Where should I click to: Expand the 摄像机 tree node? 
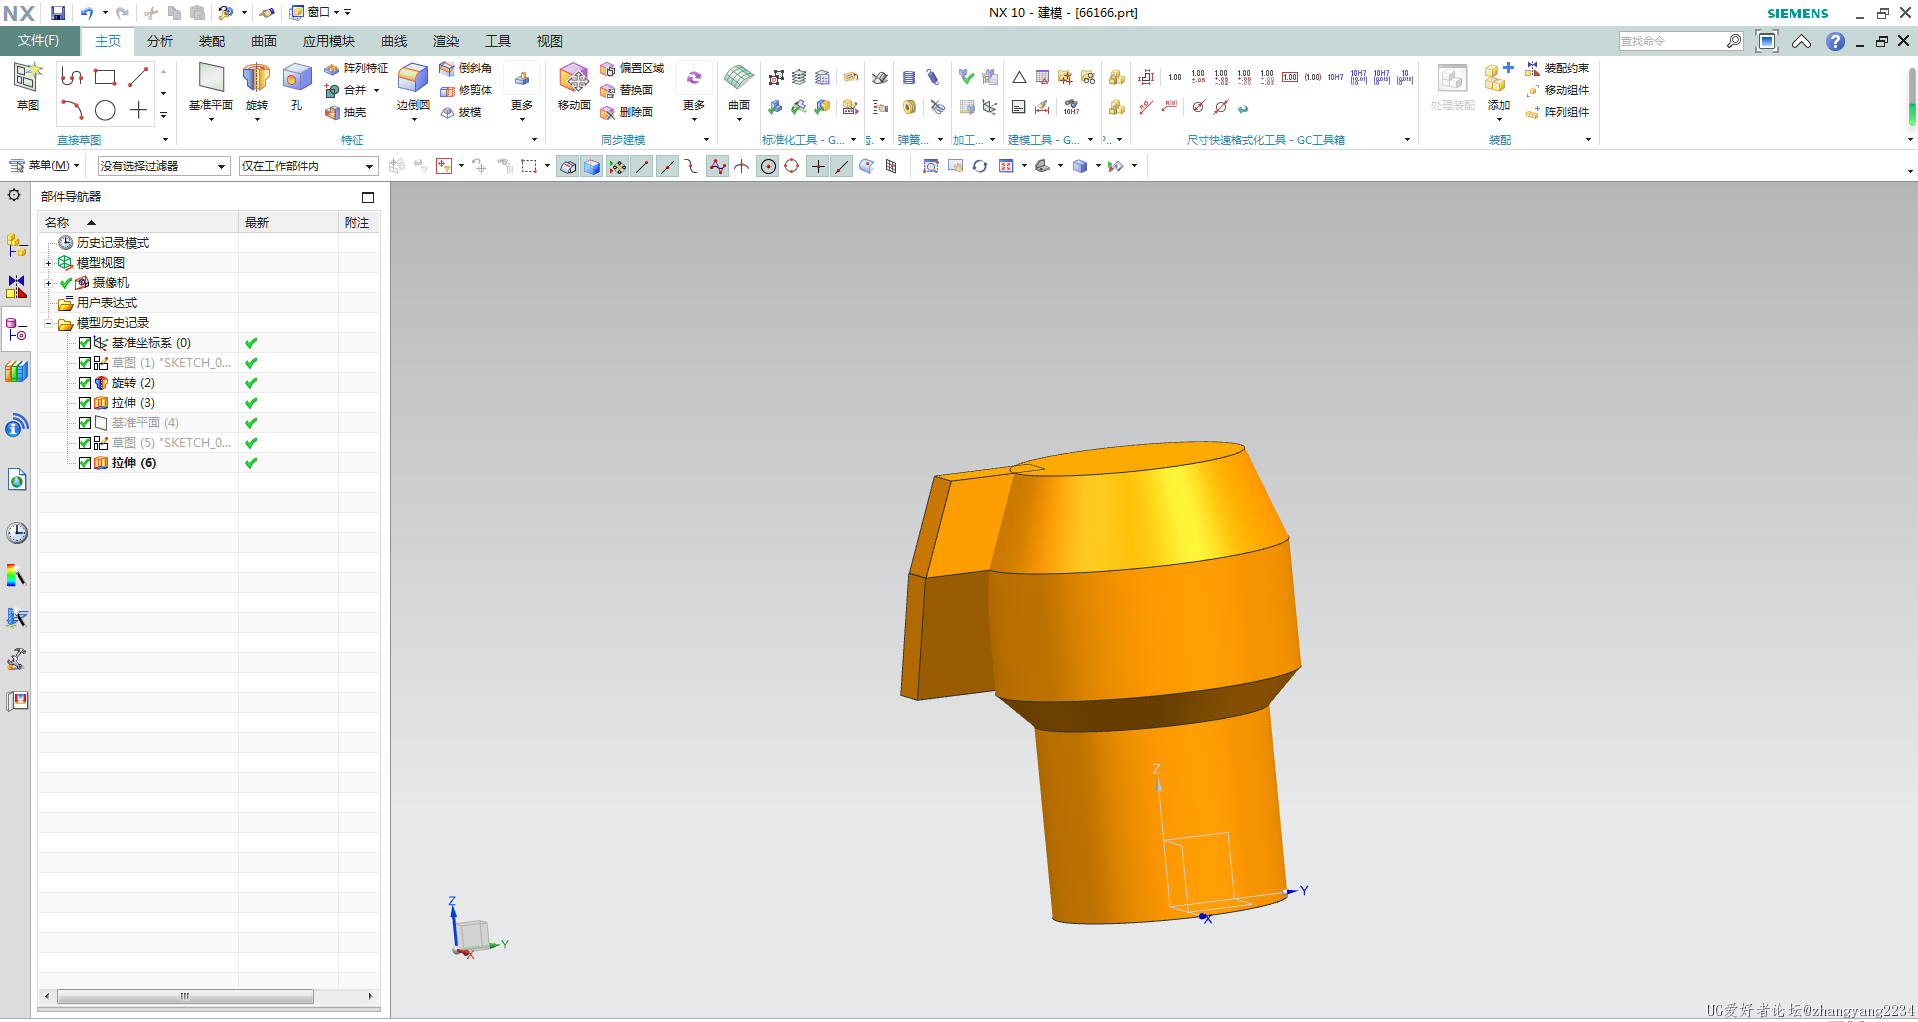click(x=48, y=283)
